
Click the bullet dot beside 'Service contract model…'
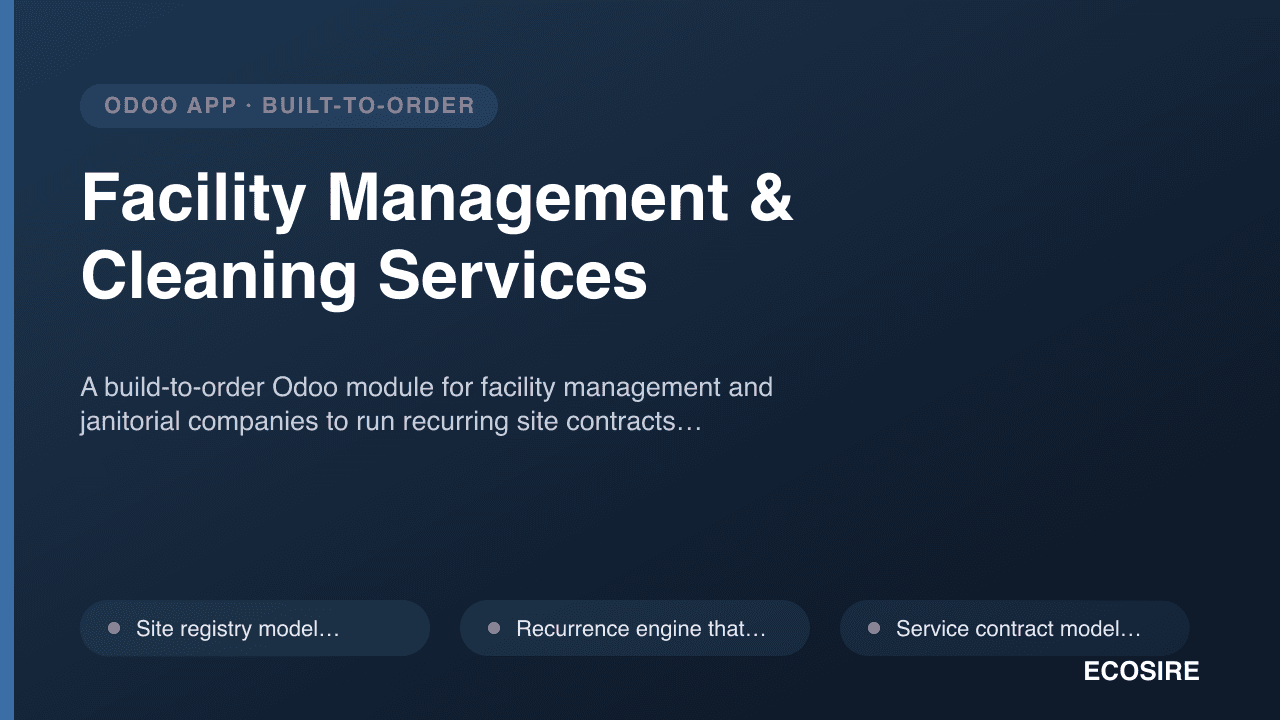(874, 628)
